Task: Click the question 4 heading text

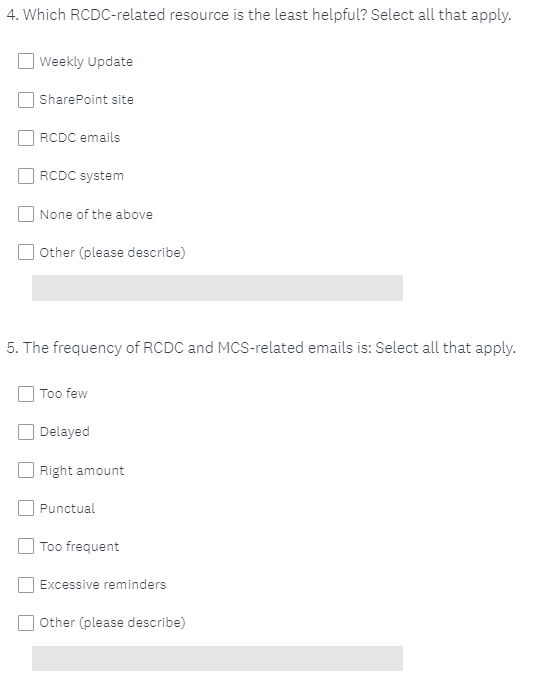Action: 259,15
